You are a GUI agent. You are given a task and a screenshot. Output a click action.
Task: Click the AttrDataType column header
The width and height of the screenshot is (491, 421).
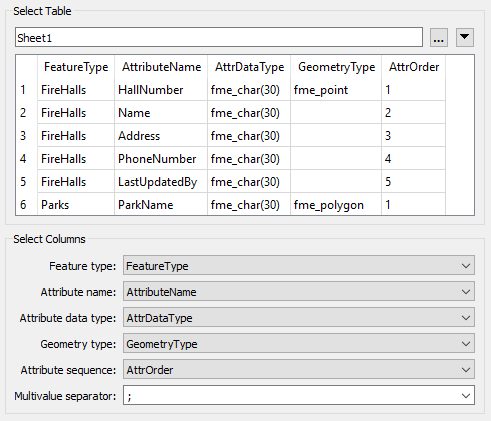(x=249, y=67)
